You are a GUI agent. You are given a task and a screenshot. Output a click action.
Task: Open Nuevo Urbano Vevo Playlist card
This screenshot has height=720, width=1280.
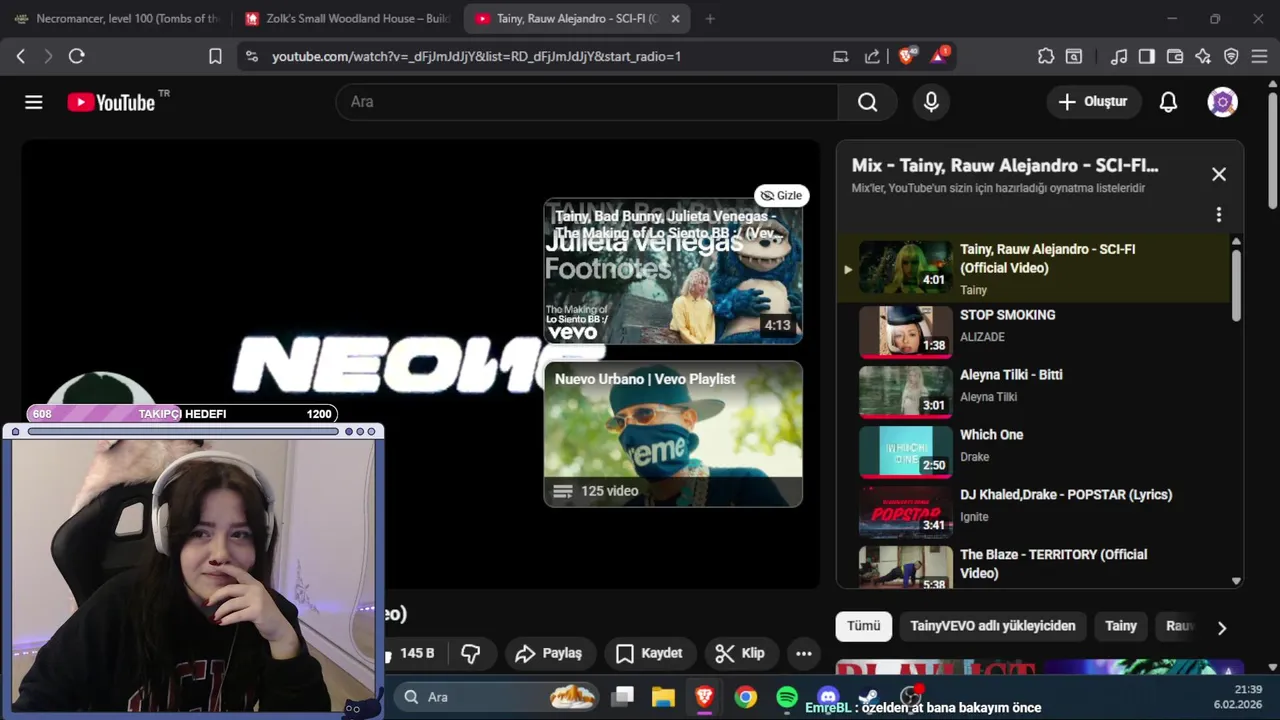673,434
